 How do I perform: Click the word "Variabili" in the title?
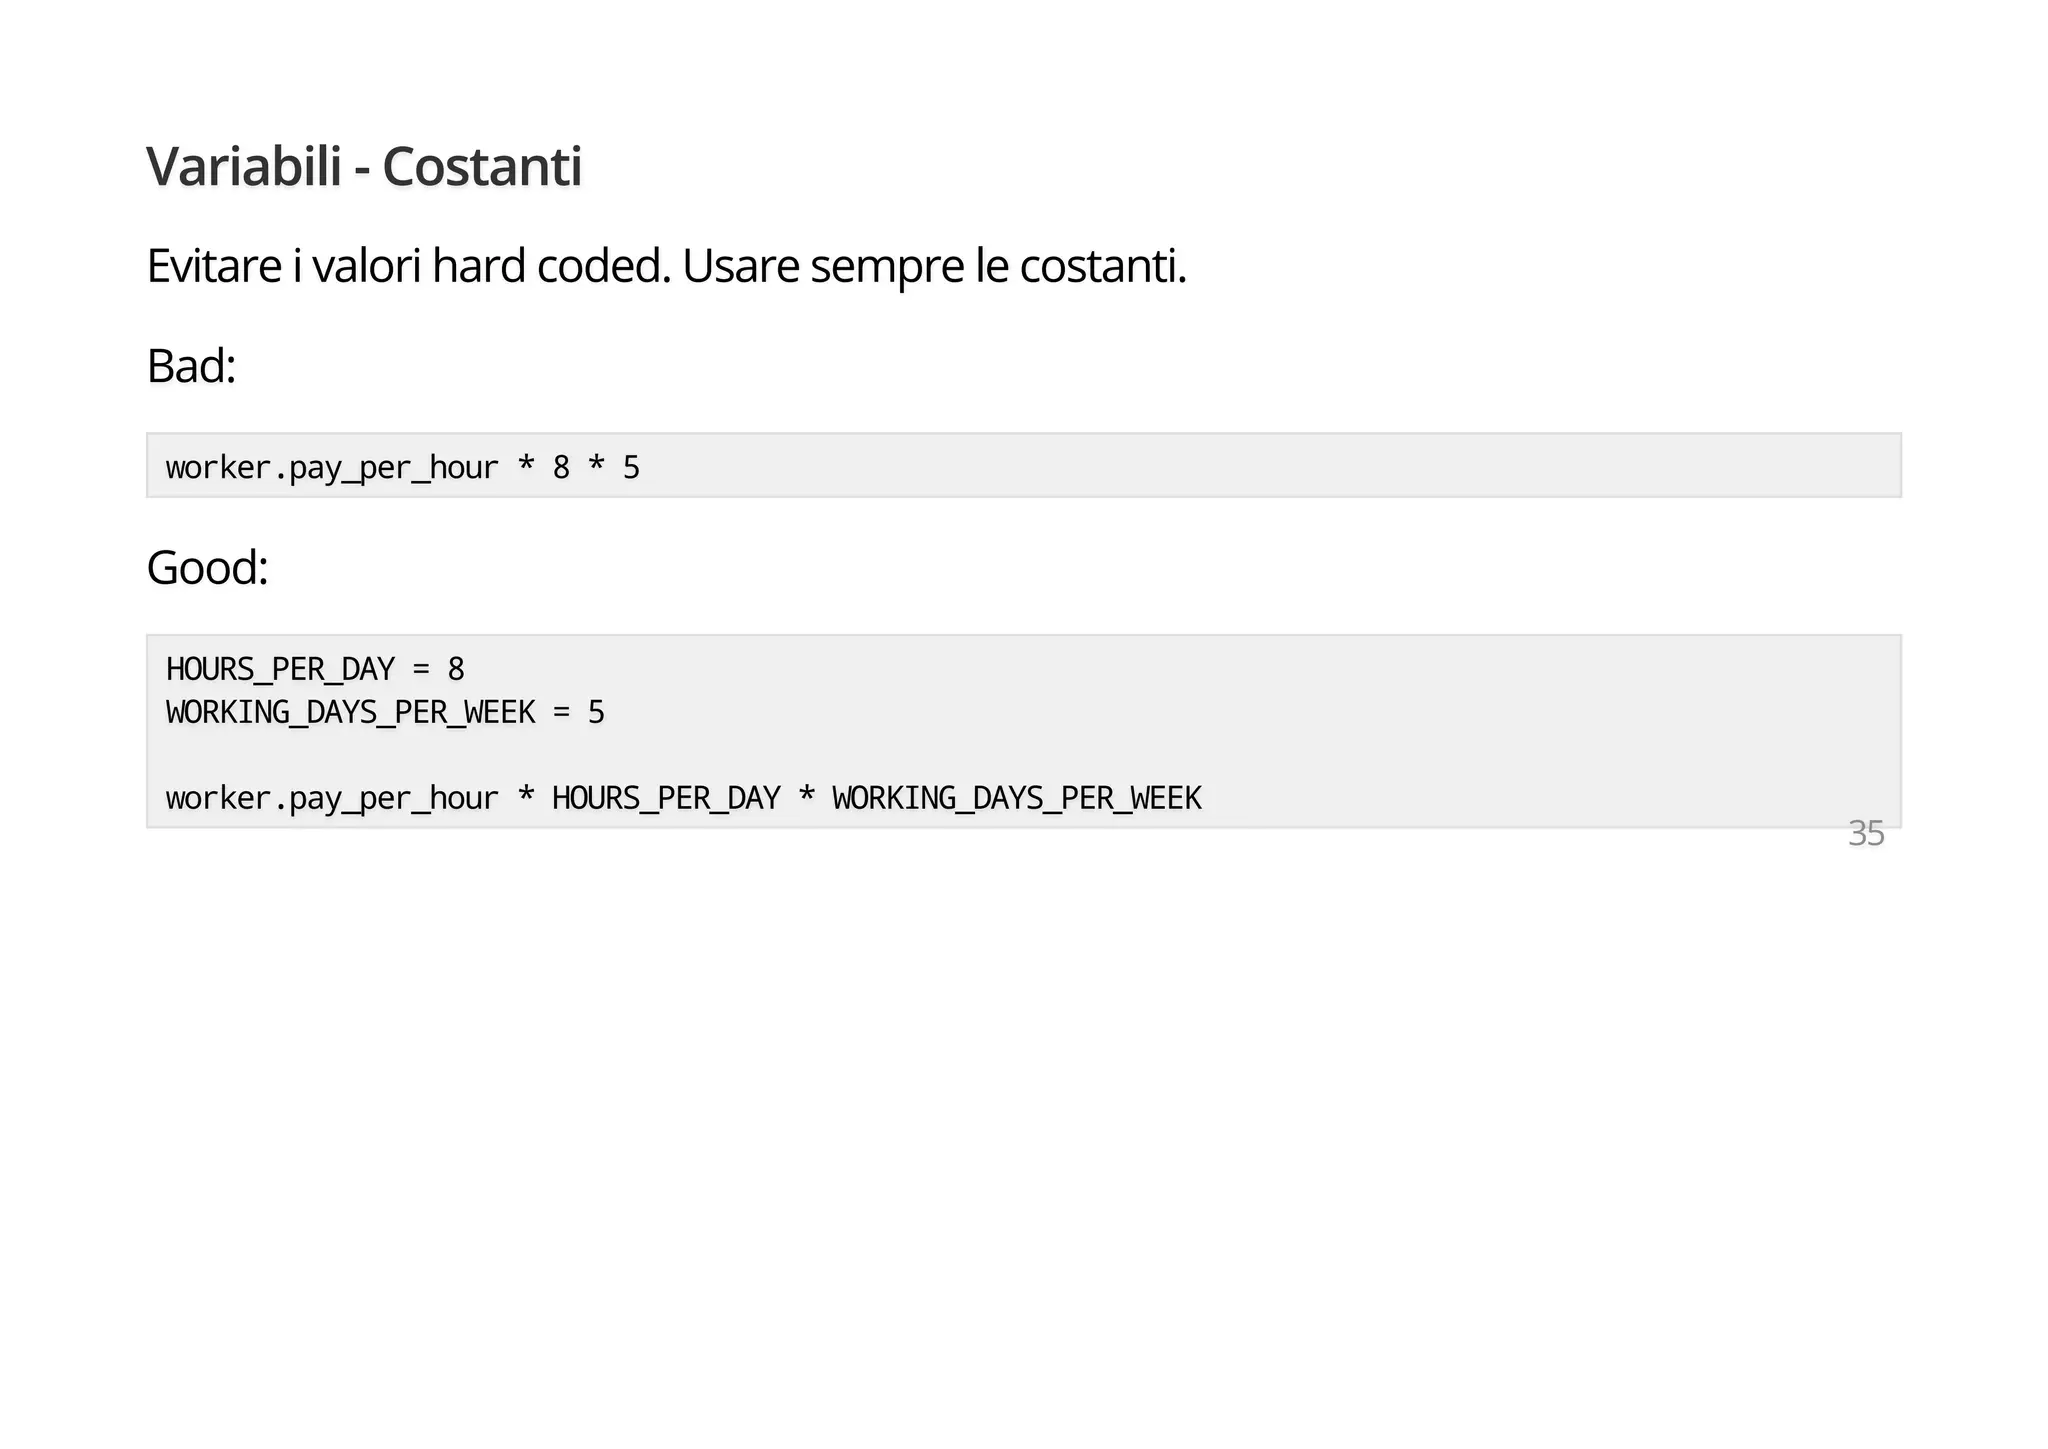pyautogui.click(x=244, y=166)
